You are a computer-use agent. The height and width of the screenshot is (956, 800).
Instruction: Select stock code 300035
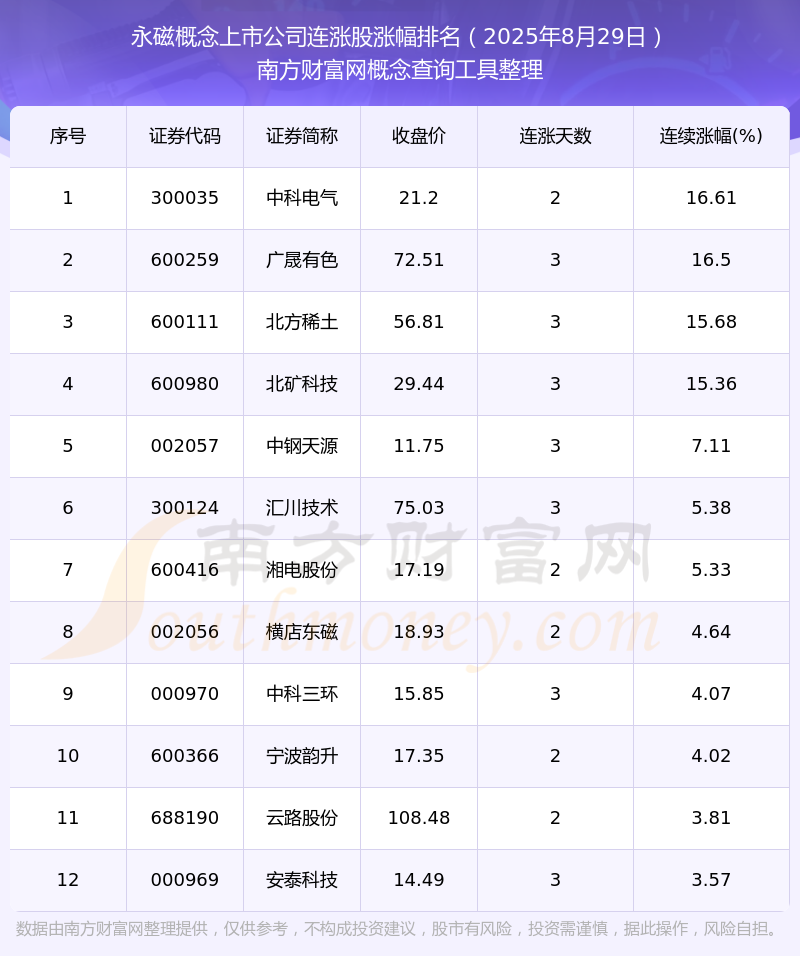(x=185, y=198)
